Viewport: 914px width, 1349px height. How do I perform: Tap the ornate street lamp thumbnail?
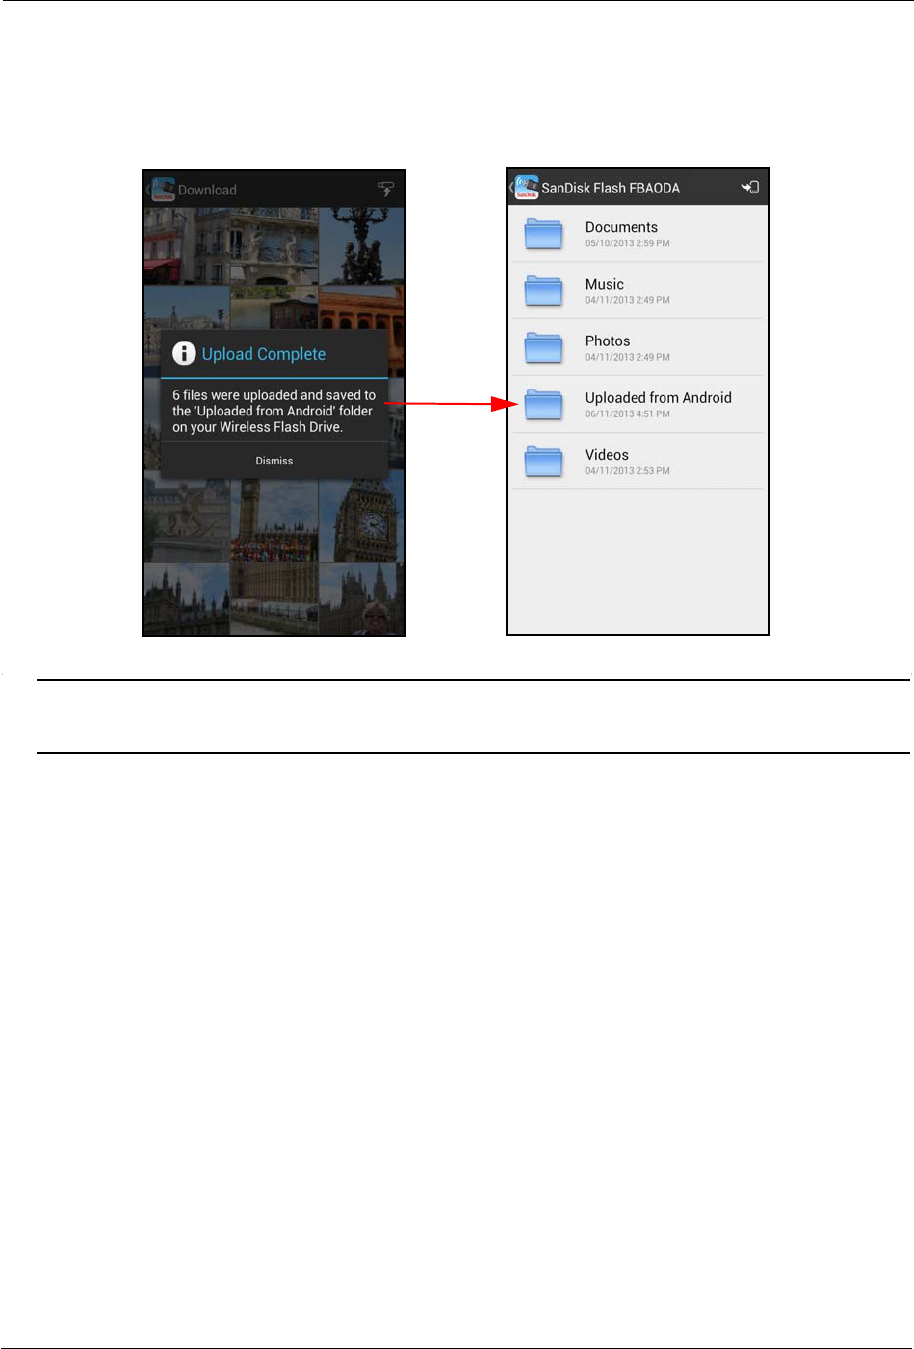point(361,246)
